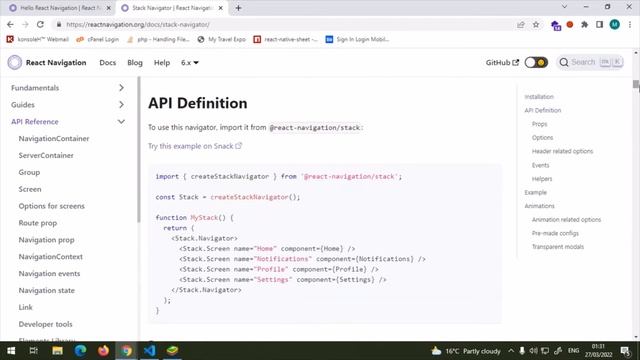Open Options for screens in sidebar
The width and height of the screenshot is (640, 360).
(51, 206)
